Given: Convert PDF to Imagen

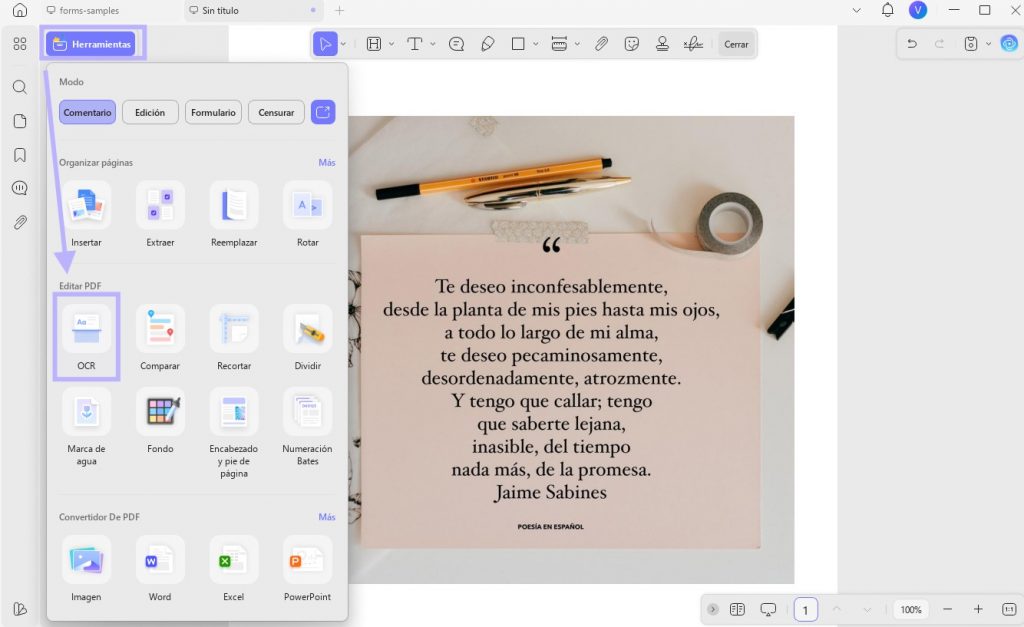Looking at the screenshot, I should (86, 568).
